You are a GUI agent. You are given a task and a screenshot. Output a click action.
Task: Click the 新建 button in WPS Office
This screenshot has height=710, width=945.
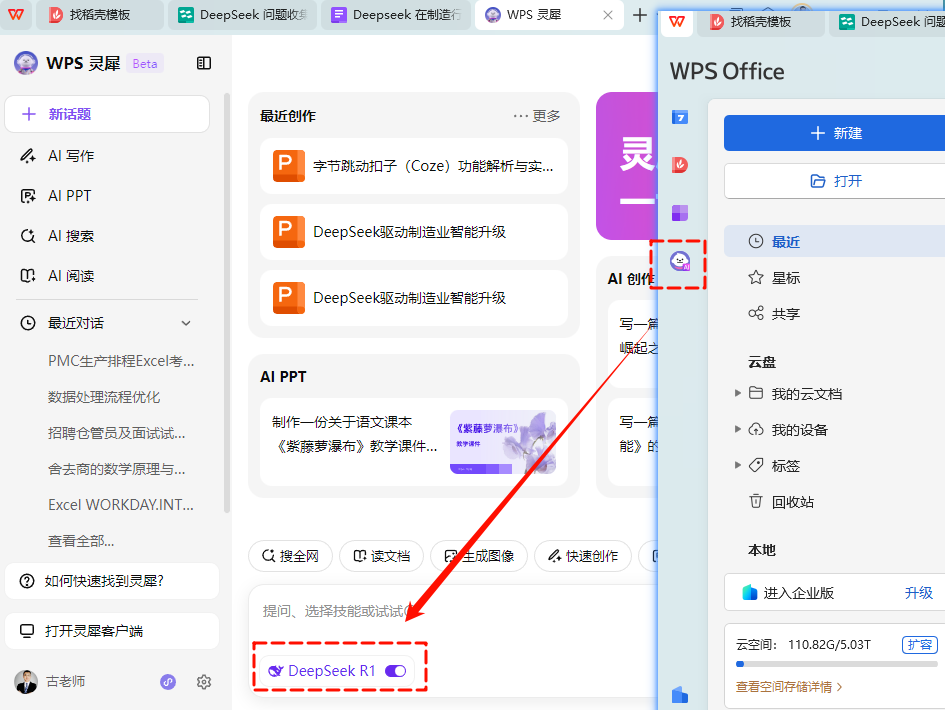(835, 133)
